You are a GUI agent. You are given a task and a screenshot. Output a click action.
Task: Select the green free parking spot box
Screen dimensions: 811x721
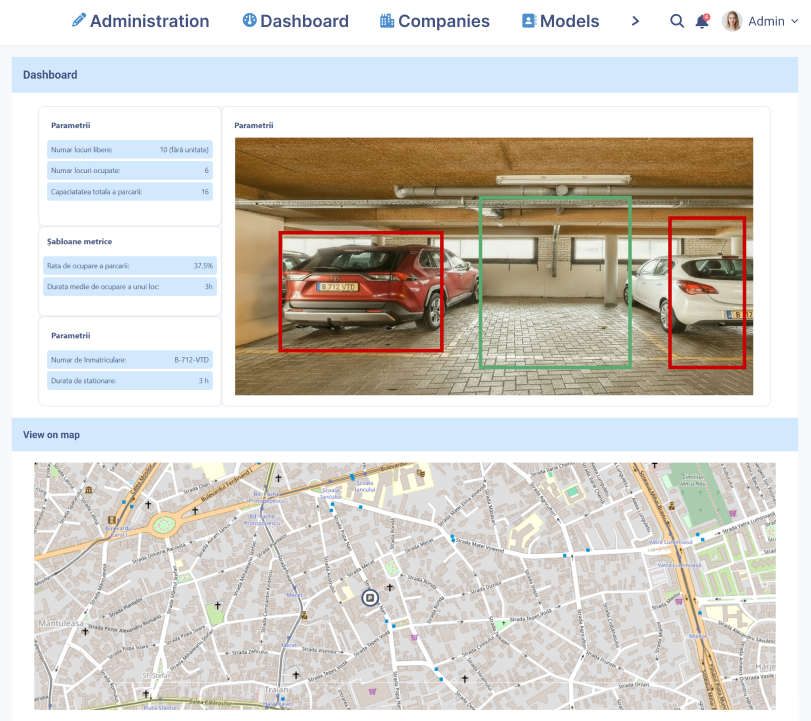(555, 282)
